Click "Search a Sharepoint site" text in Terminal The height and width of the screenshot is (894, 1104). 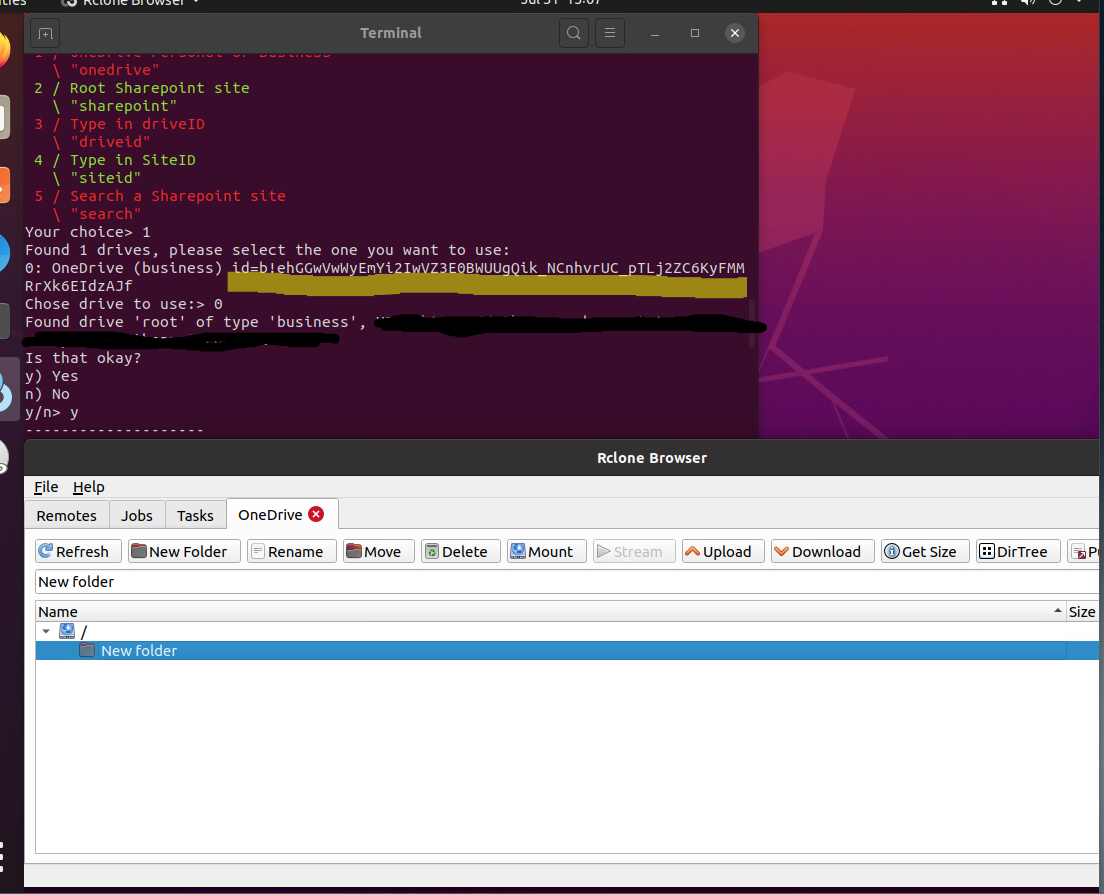[x=177, y=196]
